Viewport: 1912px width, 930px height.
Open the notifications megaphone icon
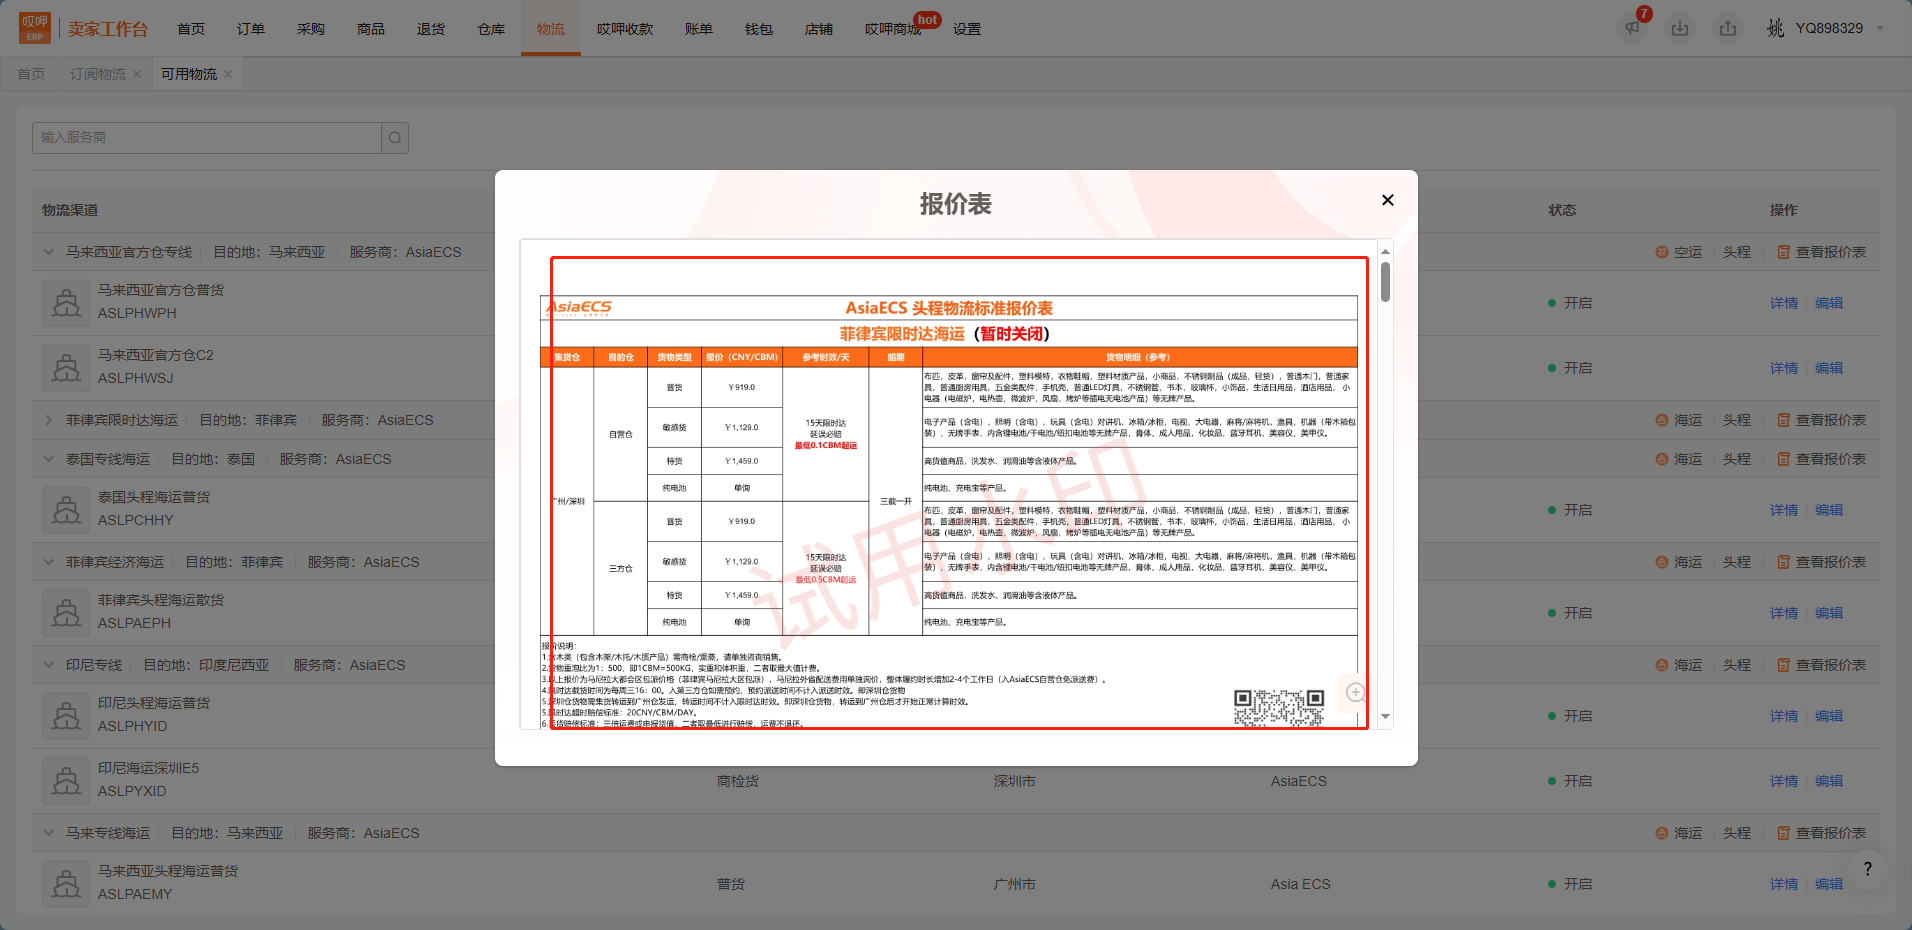pos(1632,28)
